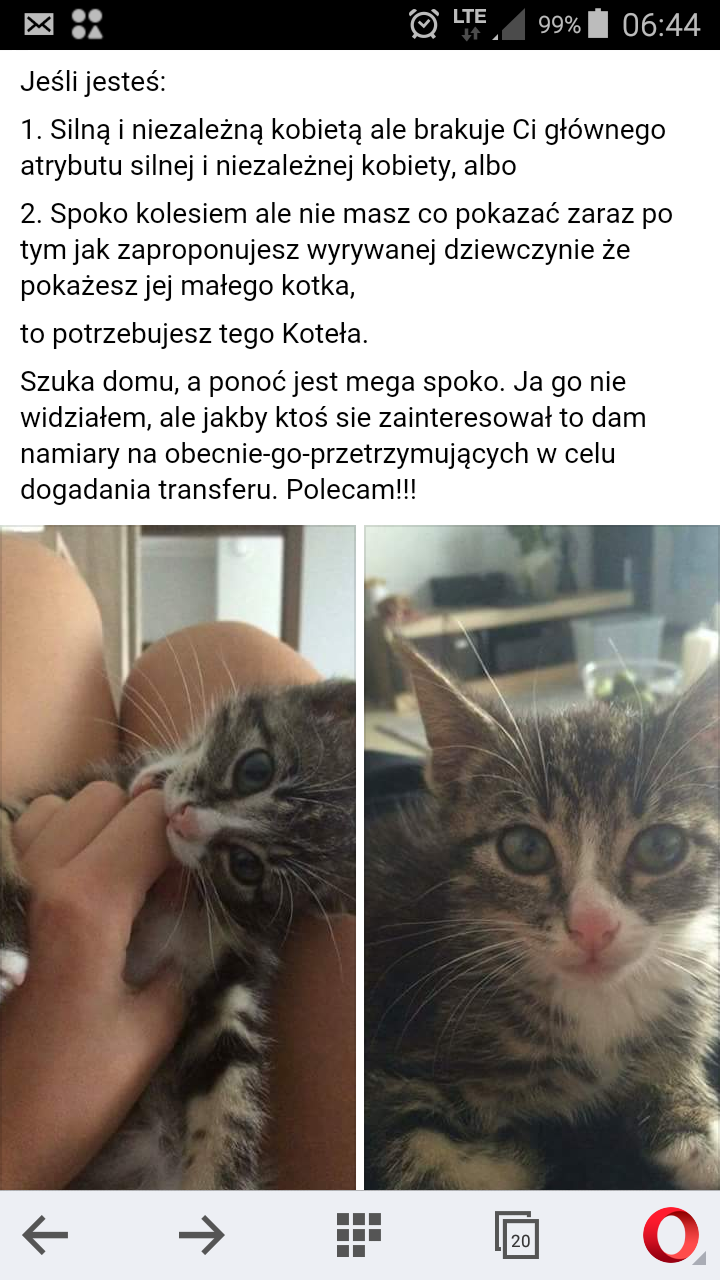Tap the 06:44 clock in status bar
Viewport: 720px width, 1280px height.
661,25
